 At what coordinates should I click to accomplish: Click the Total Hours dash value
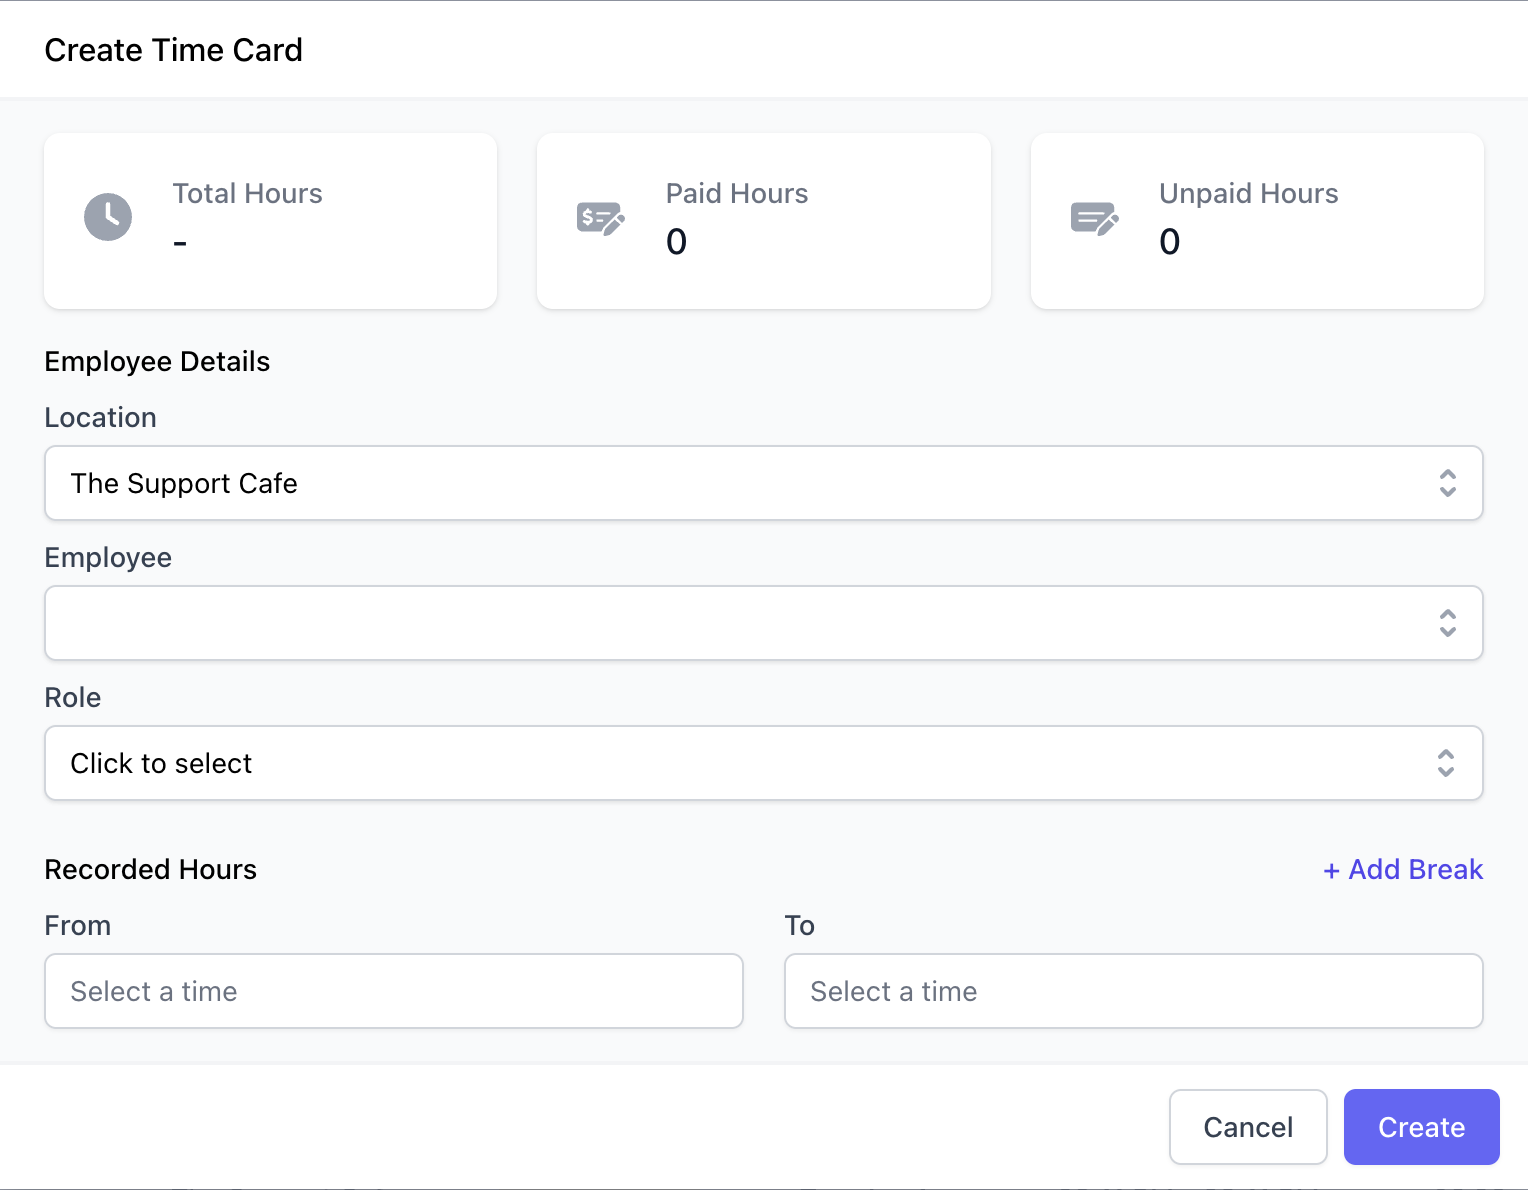point(180,243)
